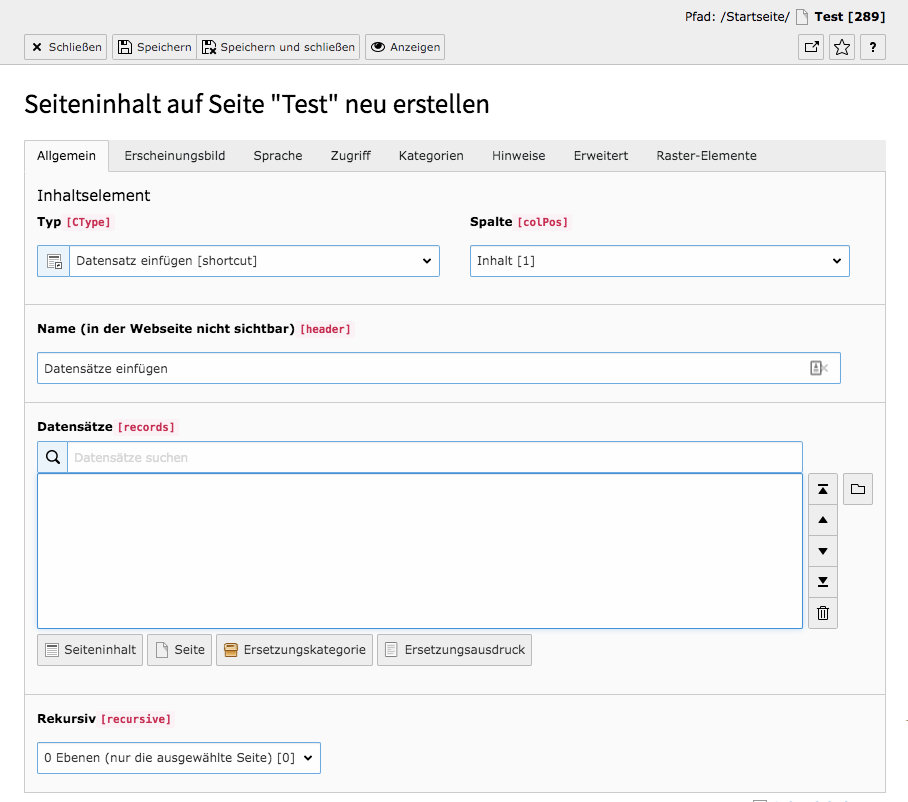Image resolution: width=908 pixels, height=802 pixels.
Task: Open context help question mark icon
Action: pyautogui.click(x=872, y=46)
